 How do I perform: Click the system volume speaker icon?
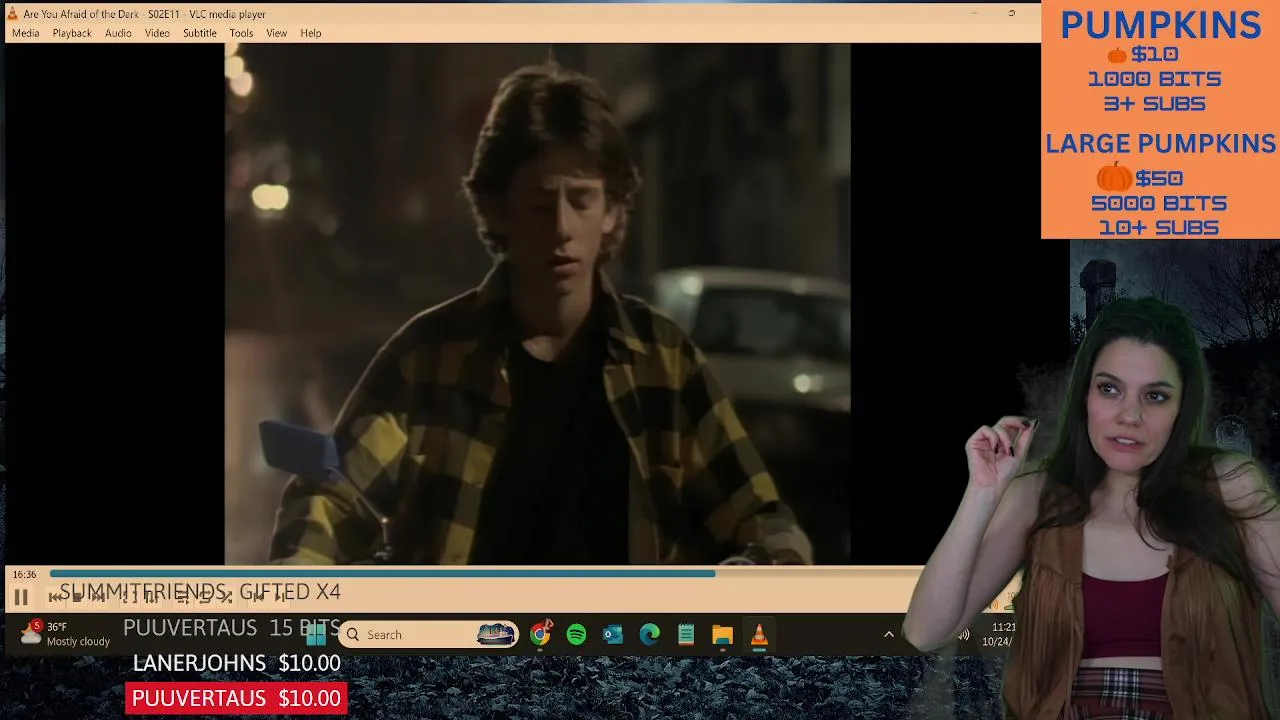pos(964,634)
